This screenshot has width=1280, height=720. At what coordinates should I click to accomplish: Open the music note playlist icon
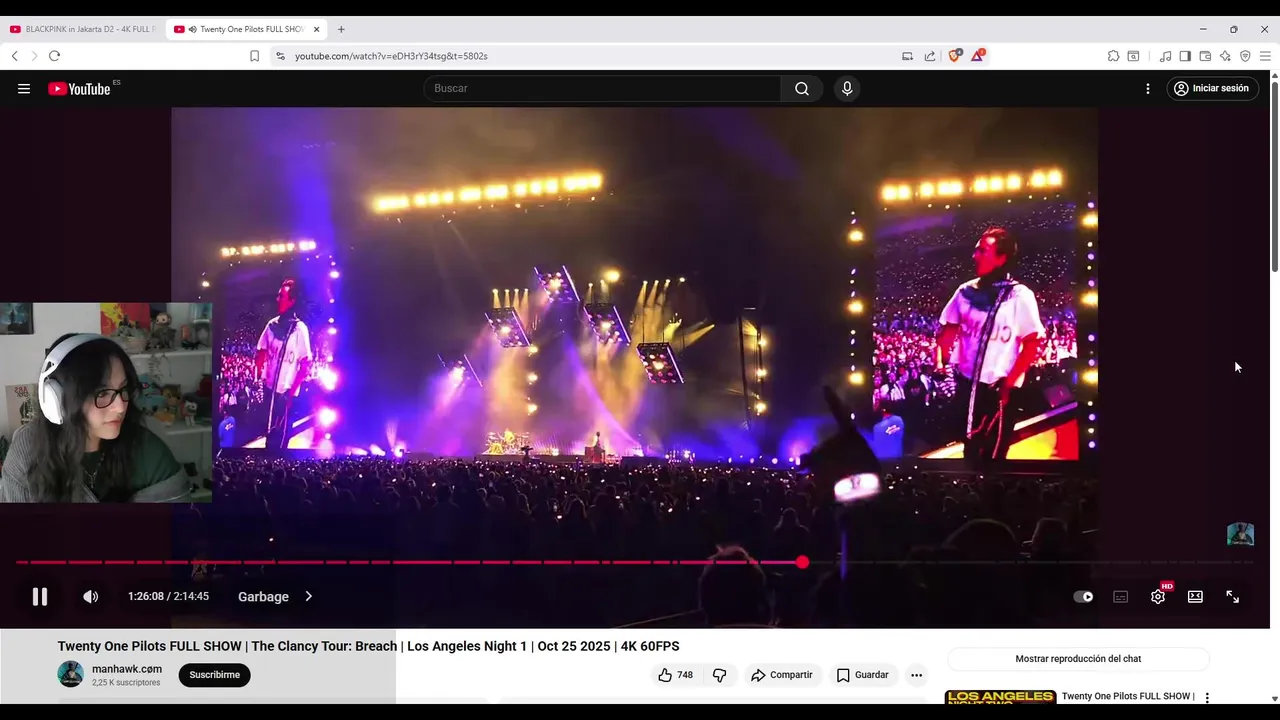(1165, 56)
